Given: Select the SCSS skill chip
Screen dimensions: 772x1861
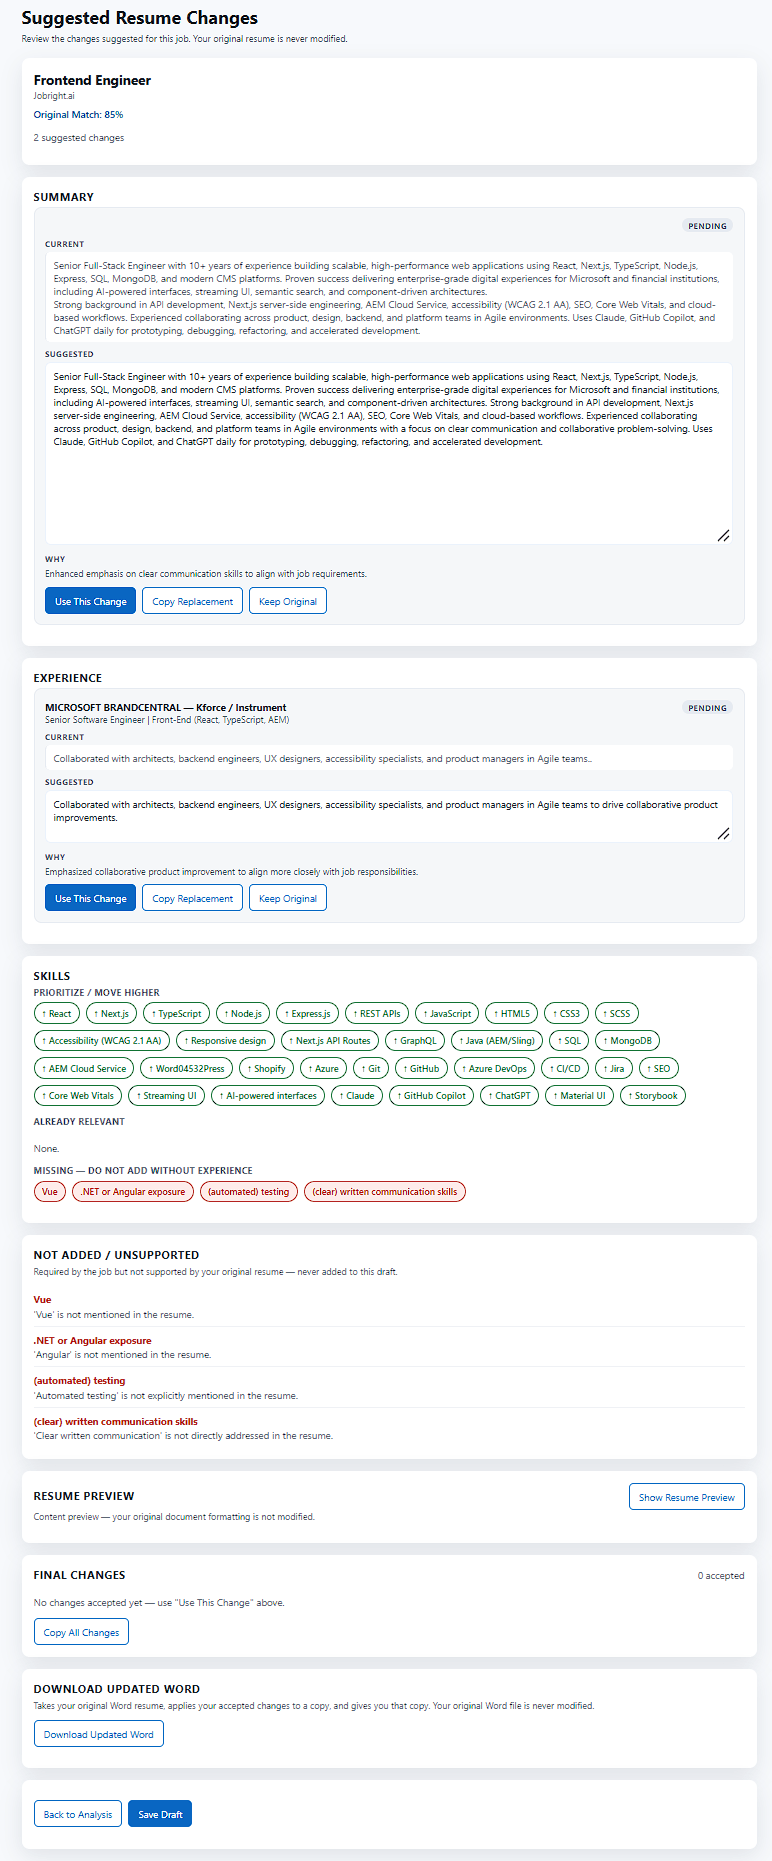Looking at the screenshot, I should point(617,1013).
